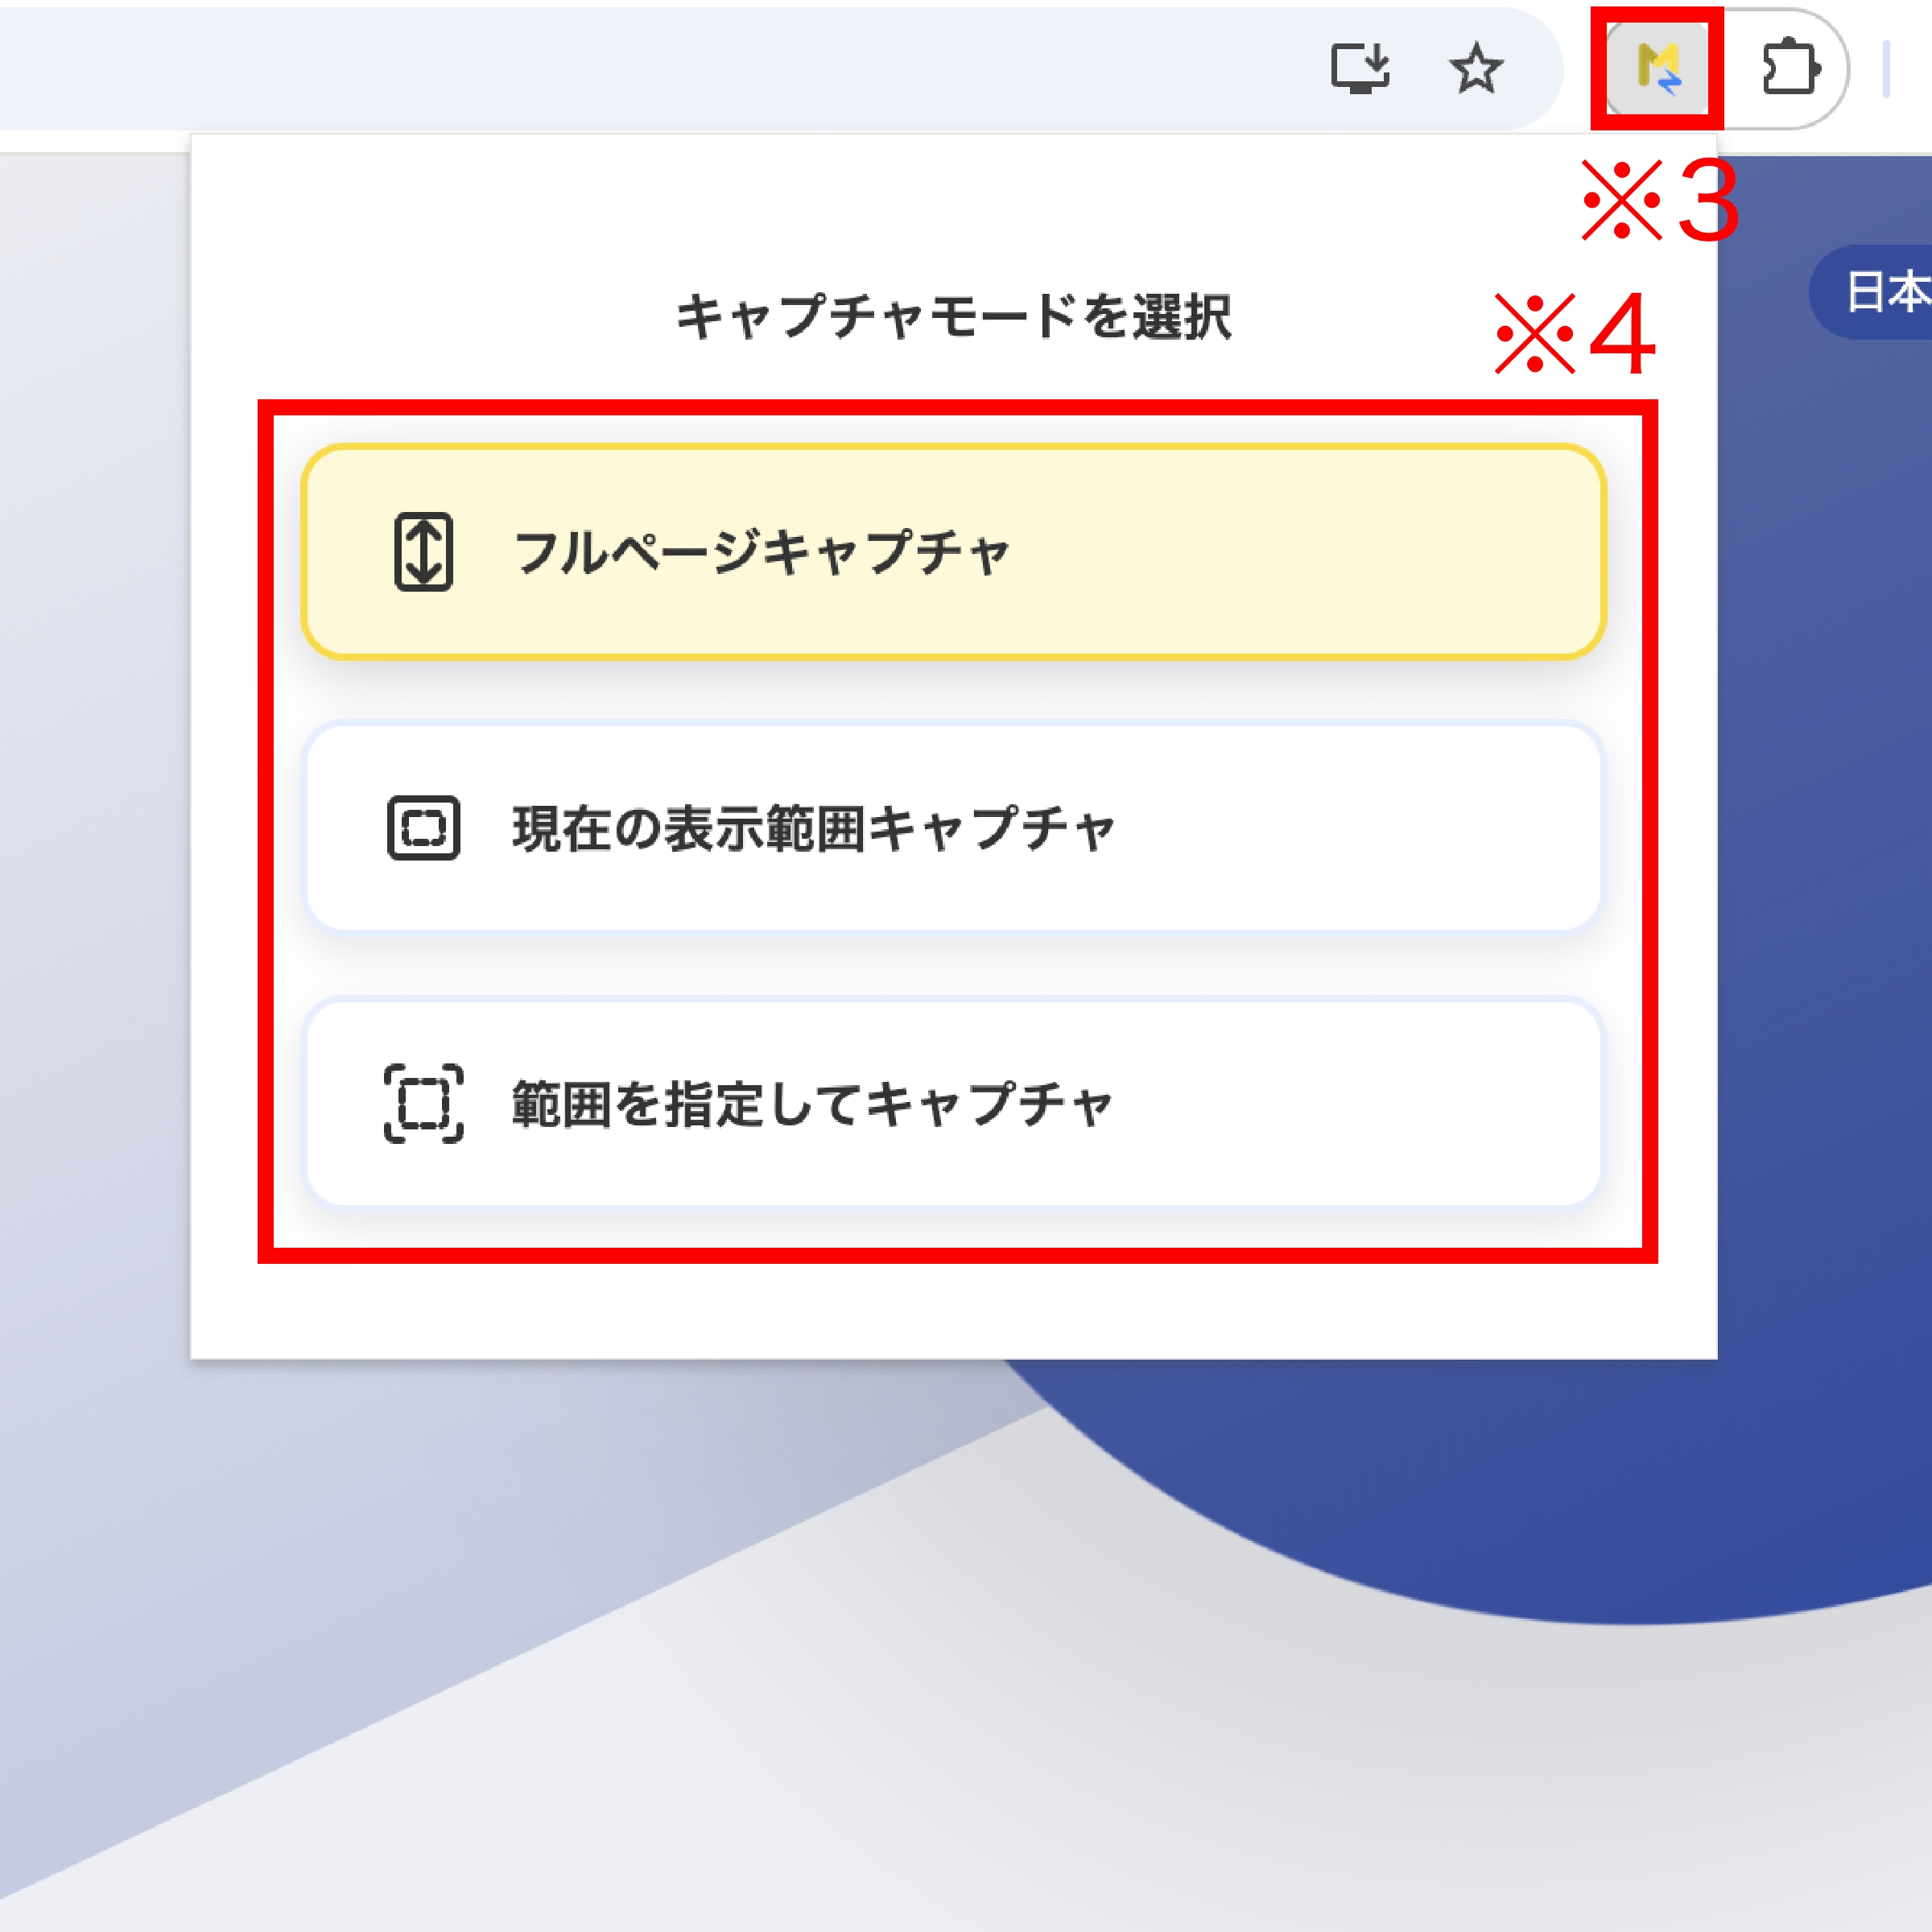Screen dimensions: 1932x1932
Task: Click the region selection capture button
Action: (955, 1102)
